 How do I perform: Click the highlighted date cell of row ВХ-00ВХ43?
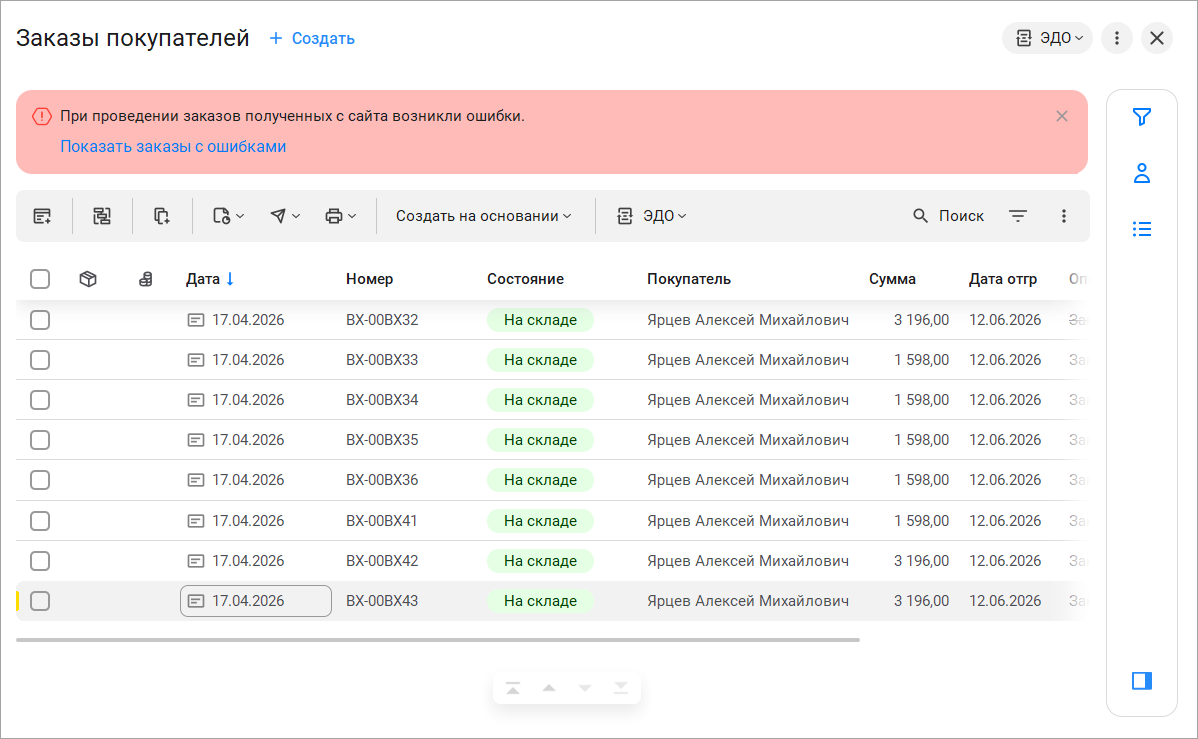pos(256,601)
